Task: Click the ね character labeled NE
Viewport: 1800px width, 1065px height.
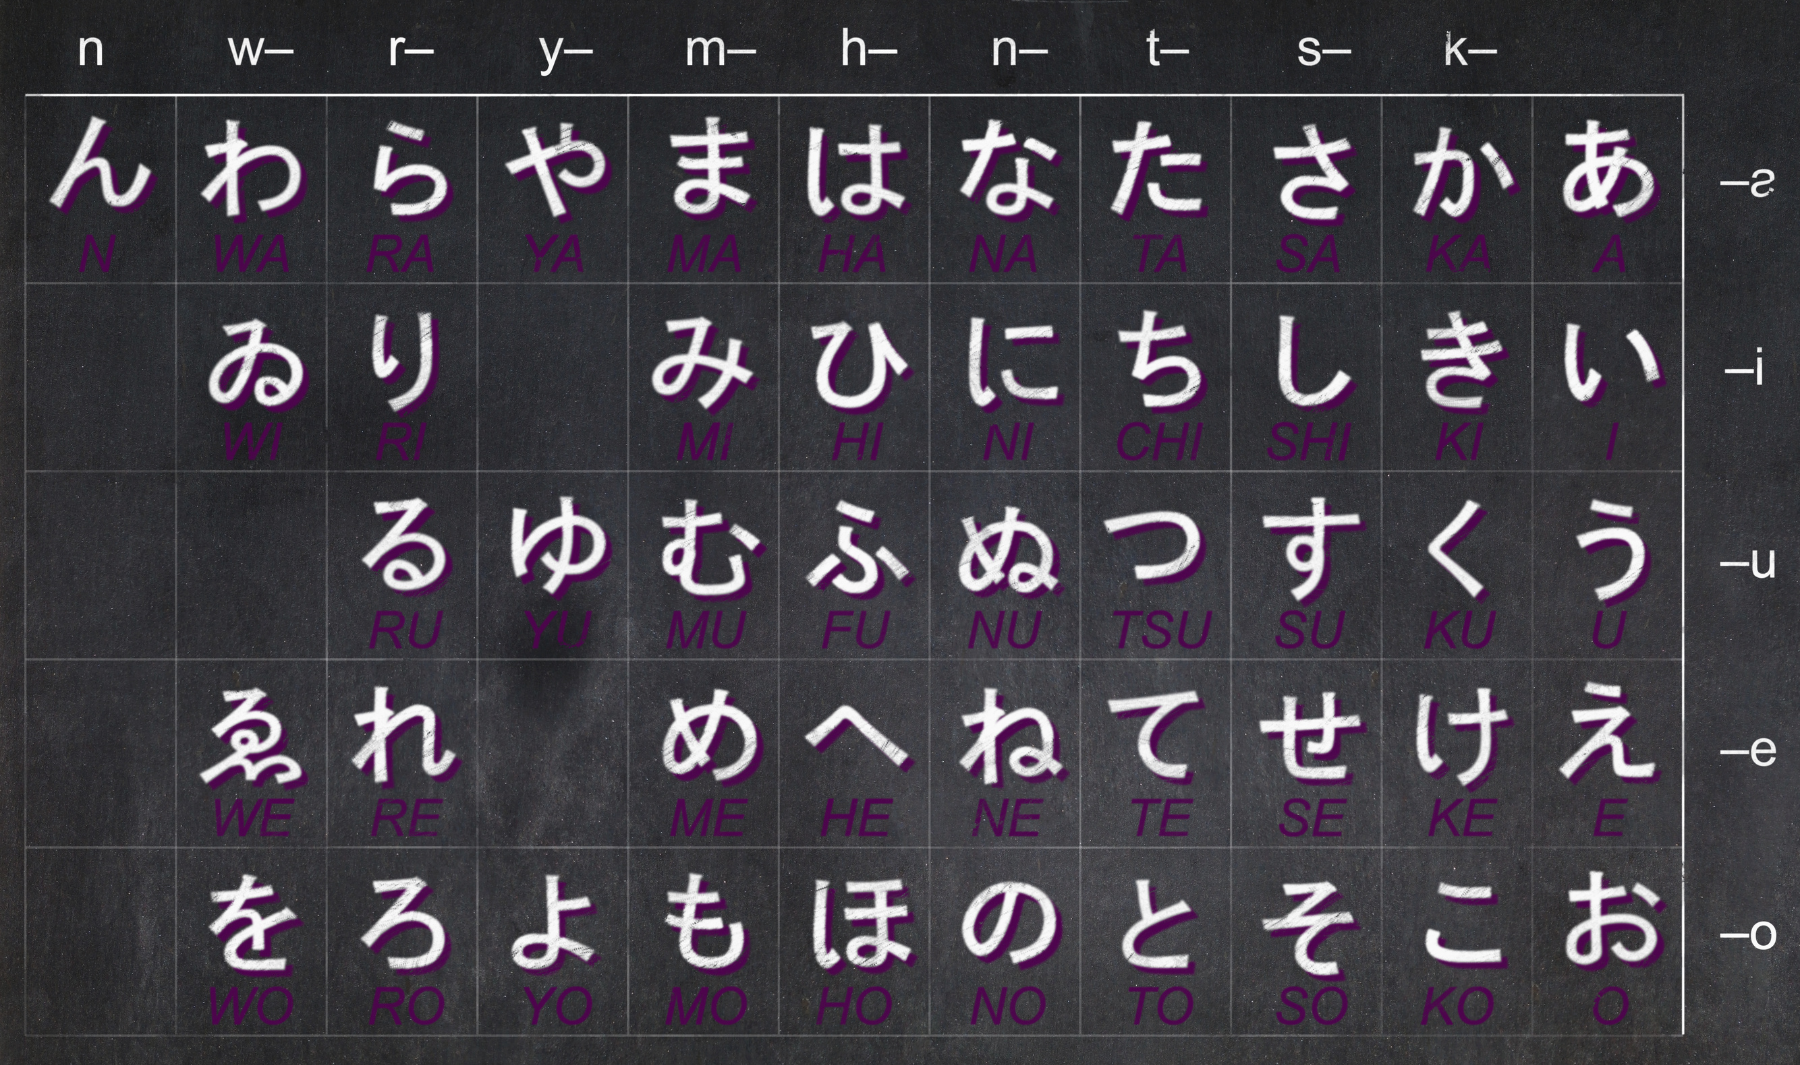Action: click(1007, 736)
